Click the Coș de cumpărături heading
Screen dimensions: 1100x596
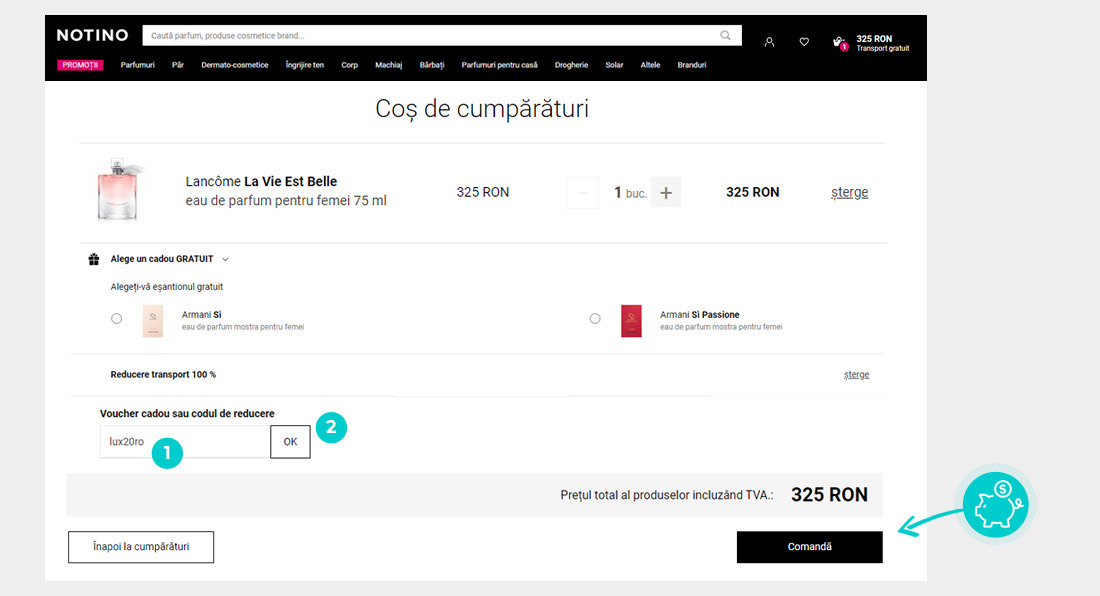coord(482,109)
